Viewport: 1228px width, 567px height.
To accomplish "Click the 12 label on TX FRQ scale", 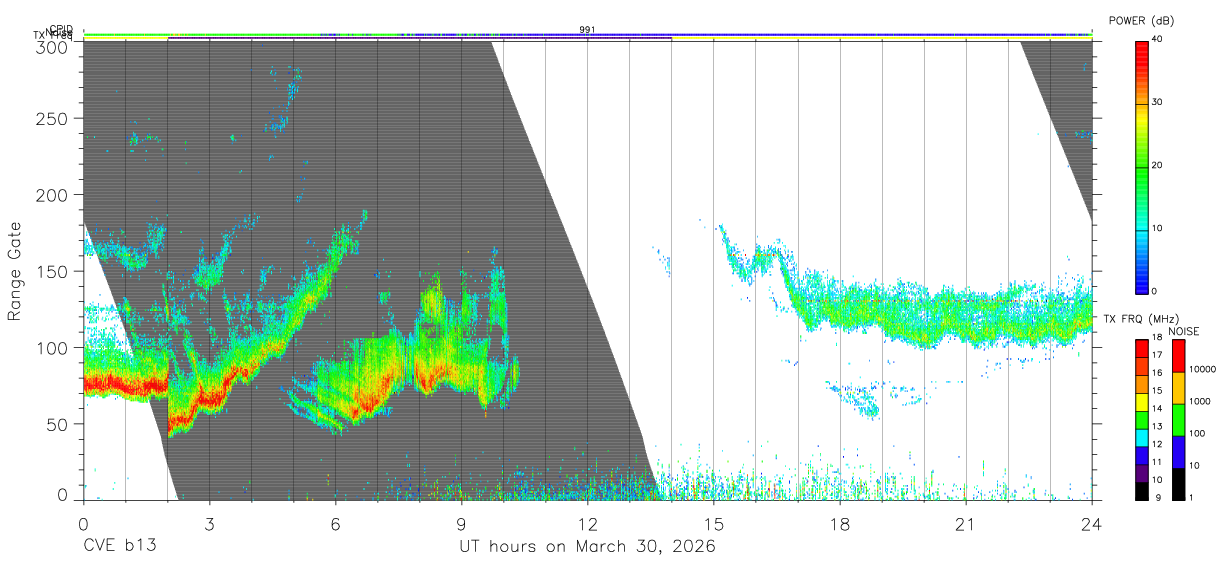I will [1157, 444].
